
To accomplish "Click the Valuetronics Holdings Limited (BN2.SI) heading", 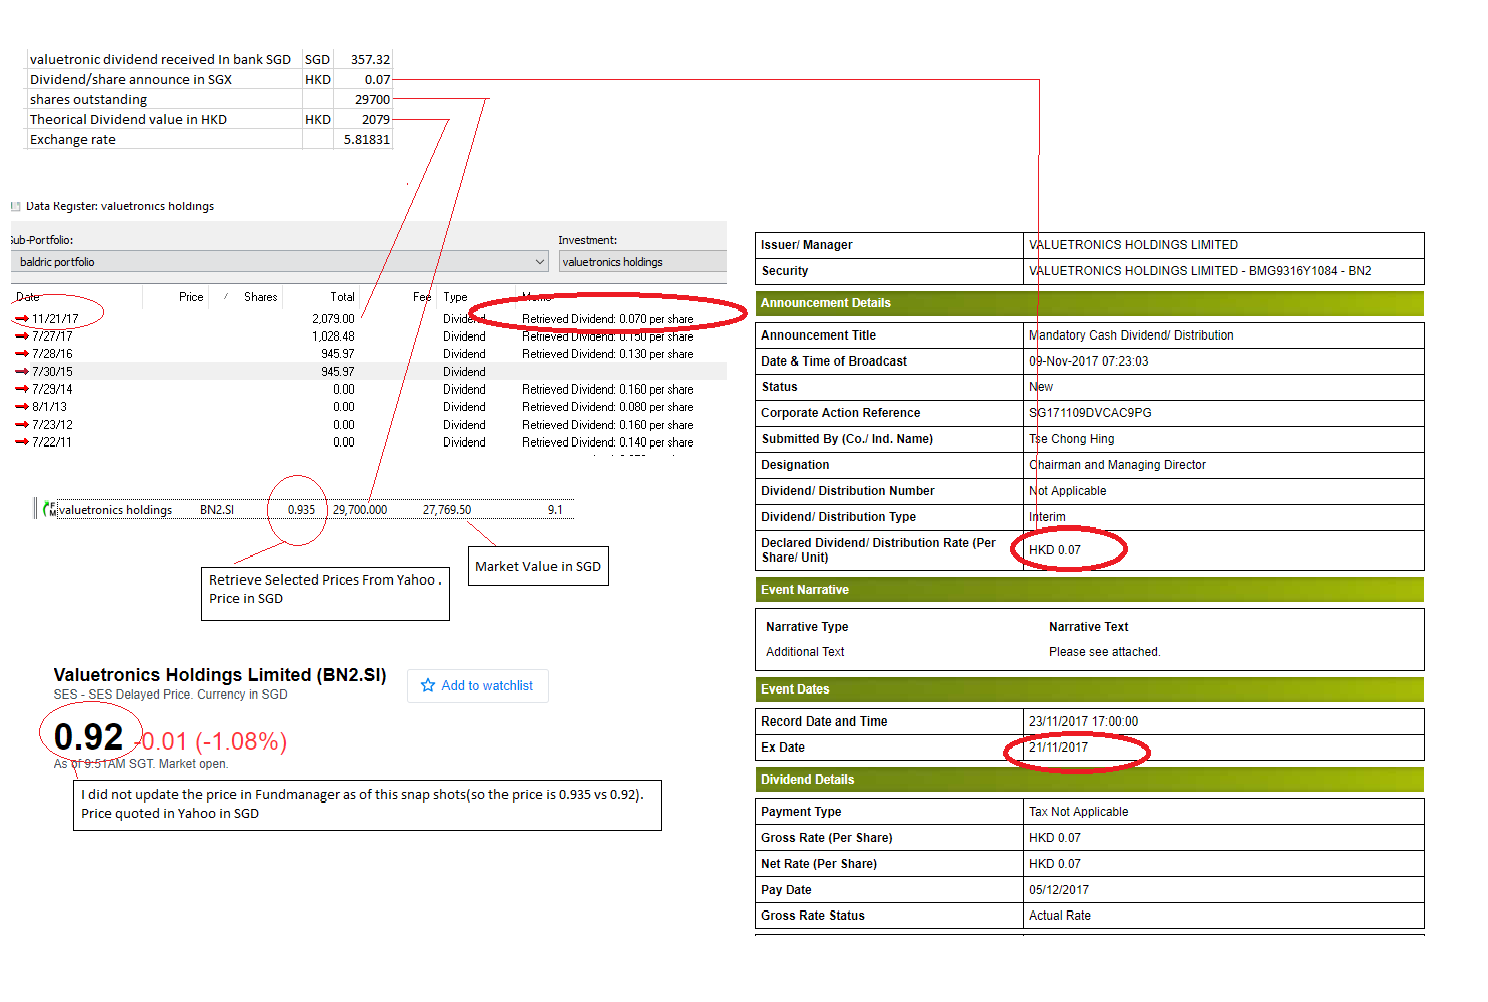I will pos(220,675).
